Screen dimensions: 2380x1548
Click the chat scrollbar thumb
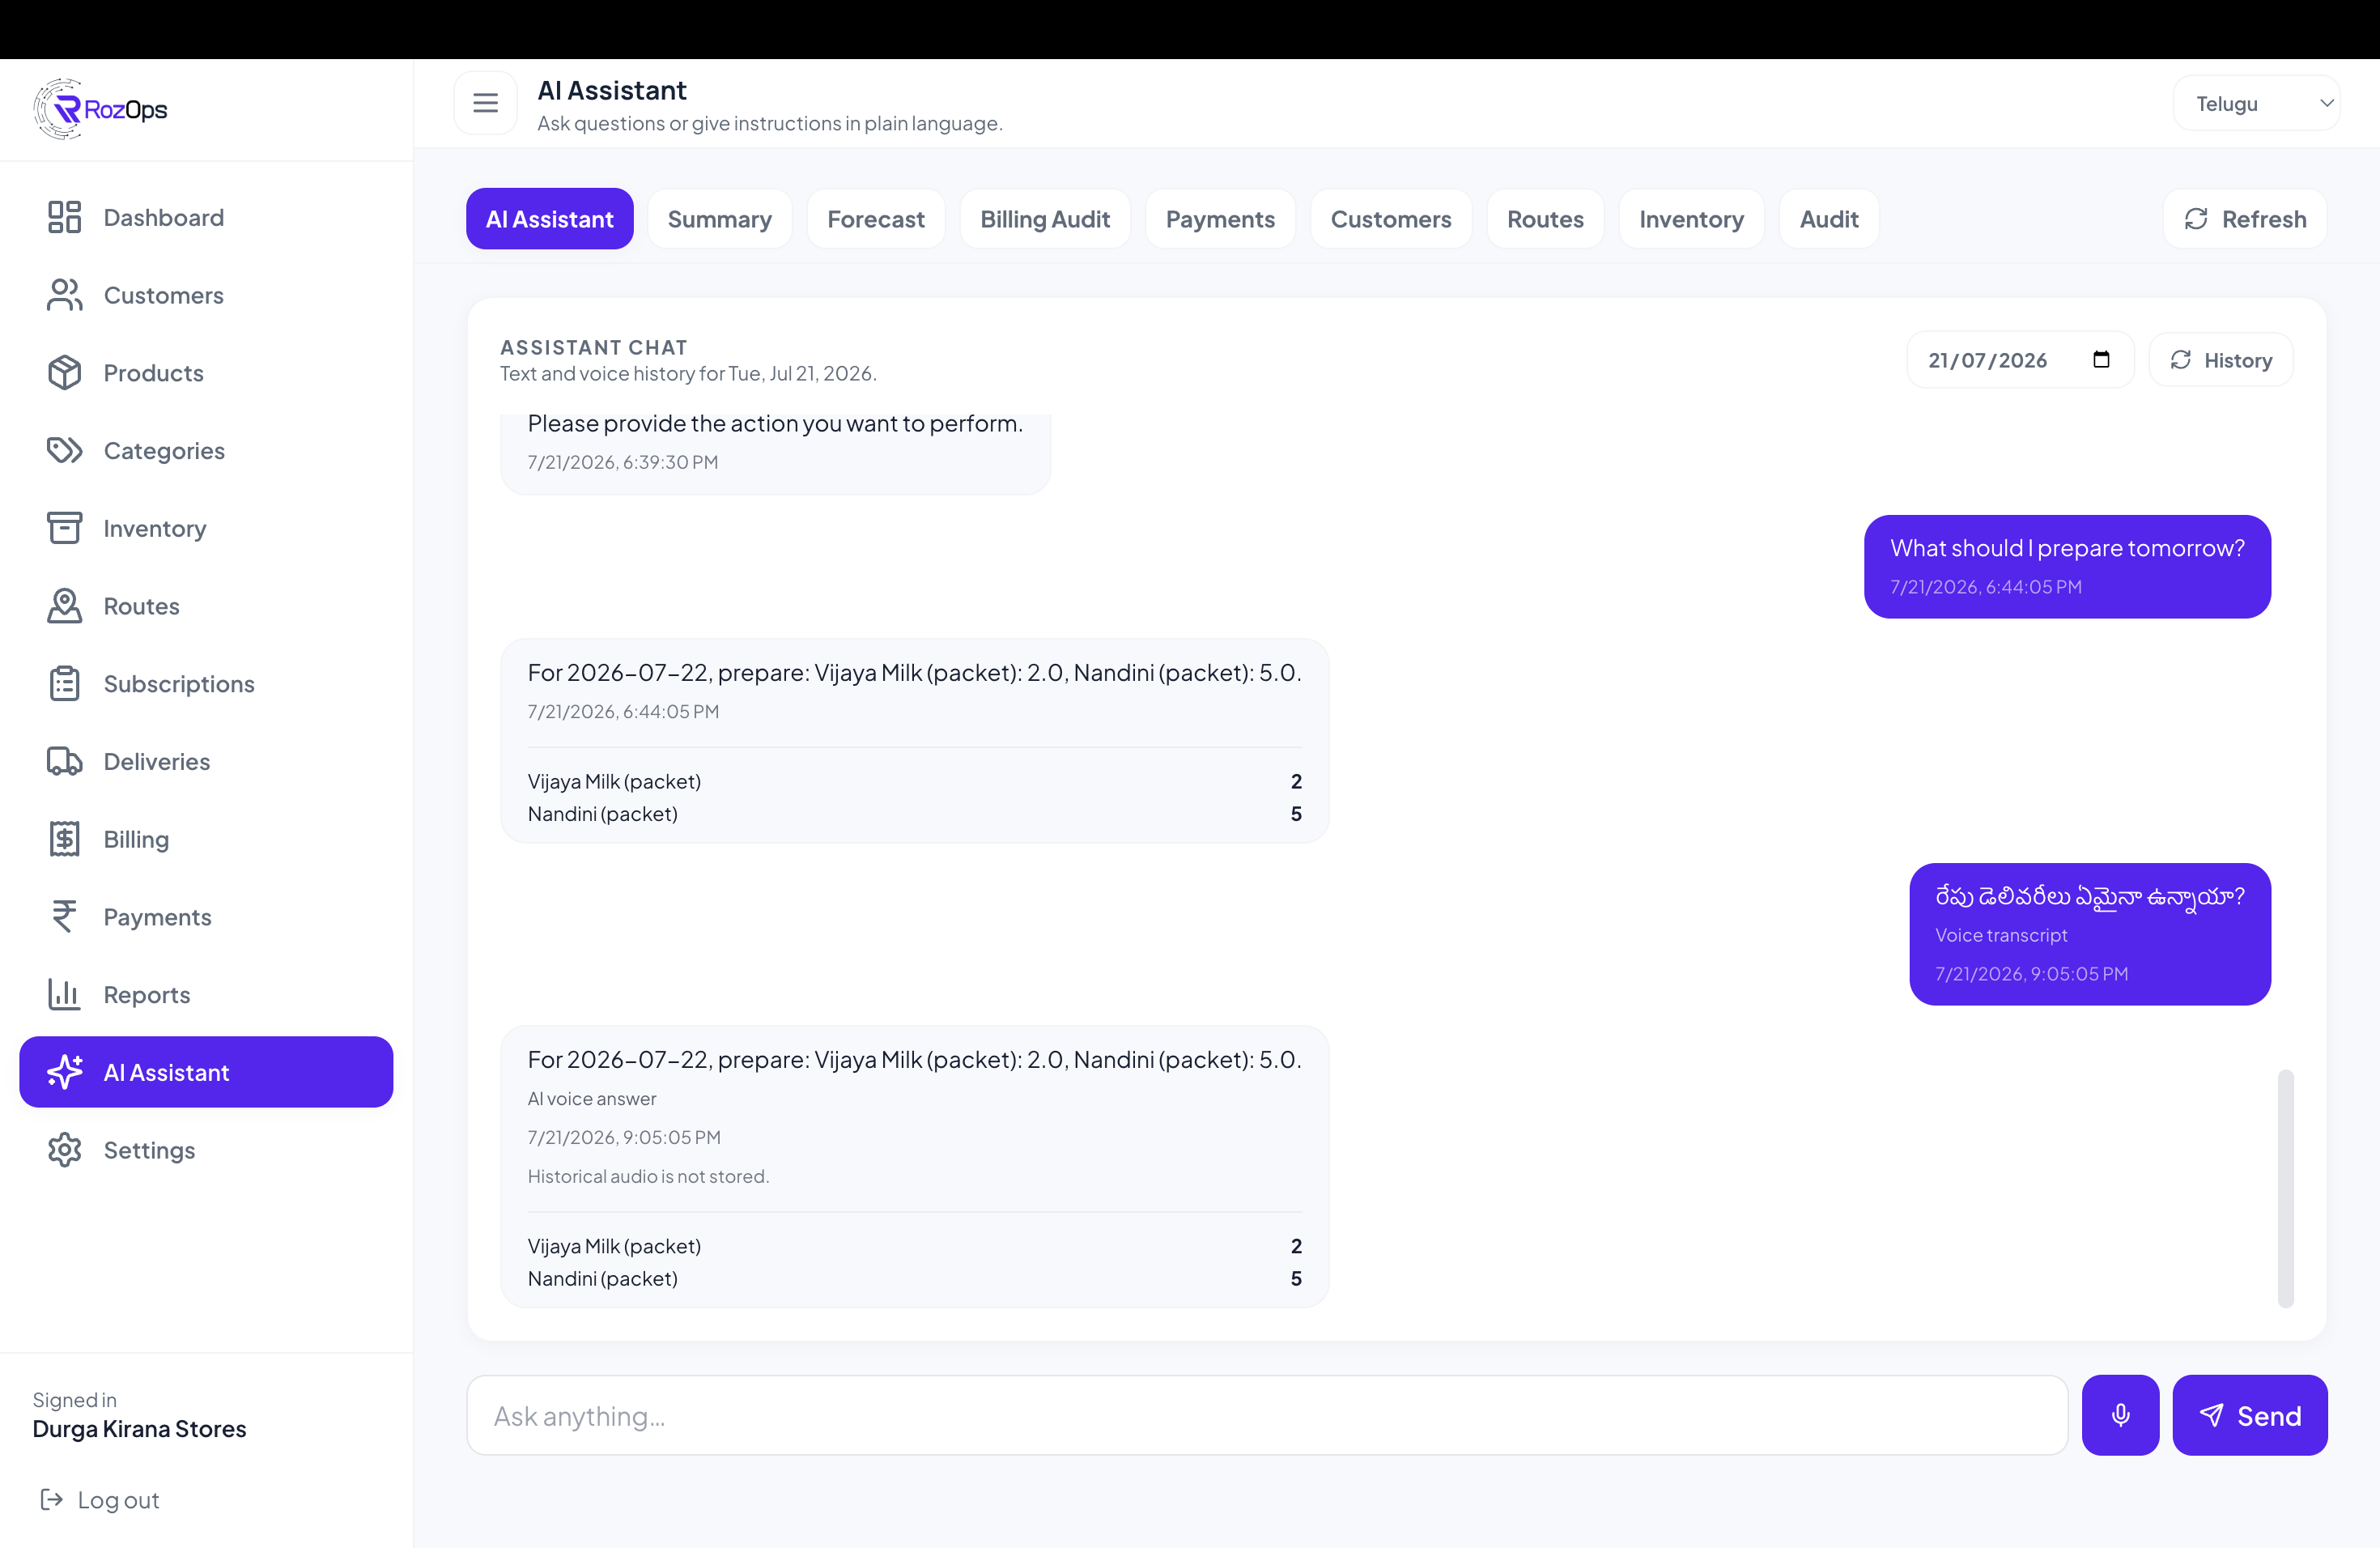[x=2286, y=1188]
